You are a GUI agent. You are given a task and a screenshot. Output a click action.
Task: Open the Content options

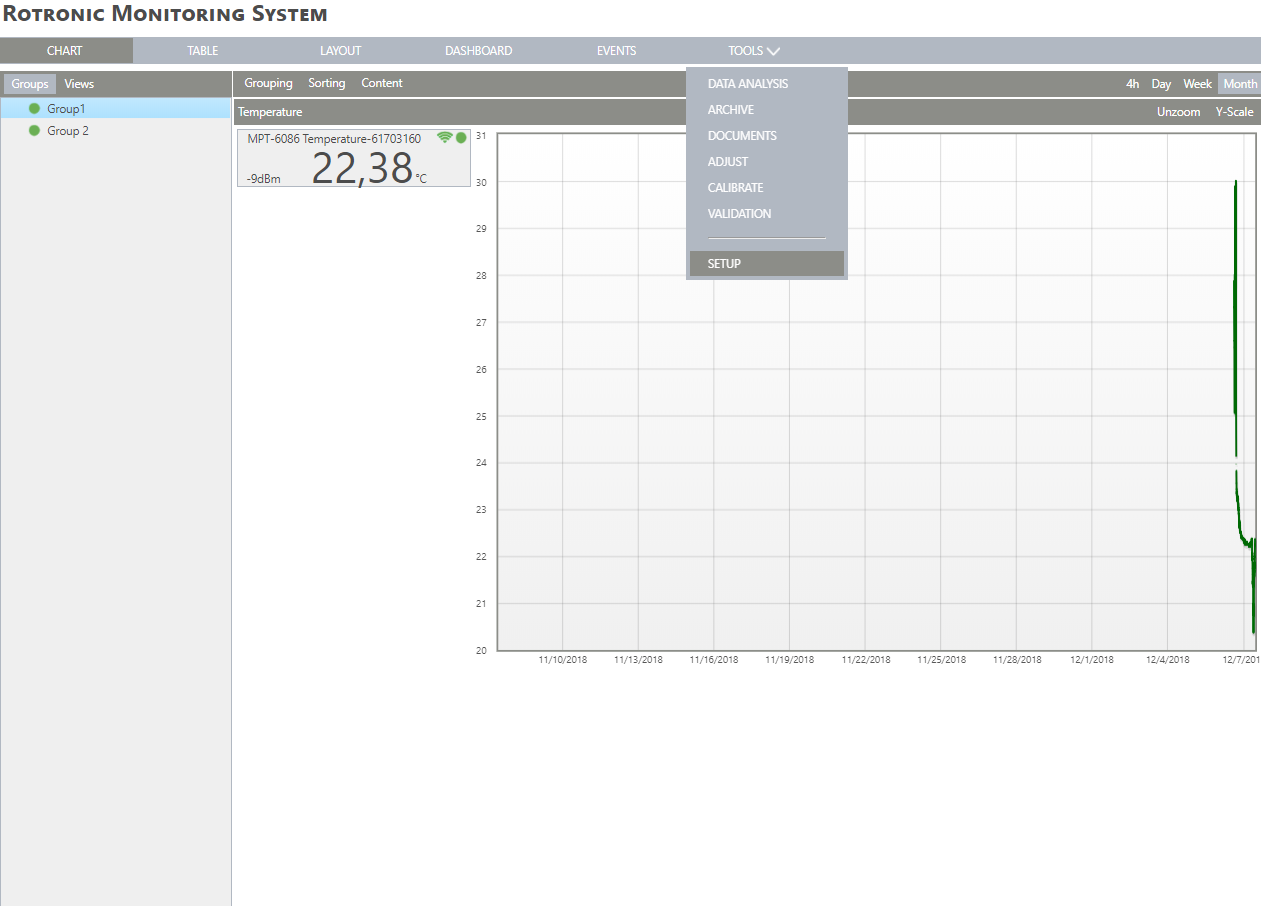(x=382, y=83)
